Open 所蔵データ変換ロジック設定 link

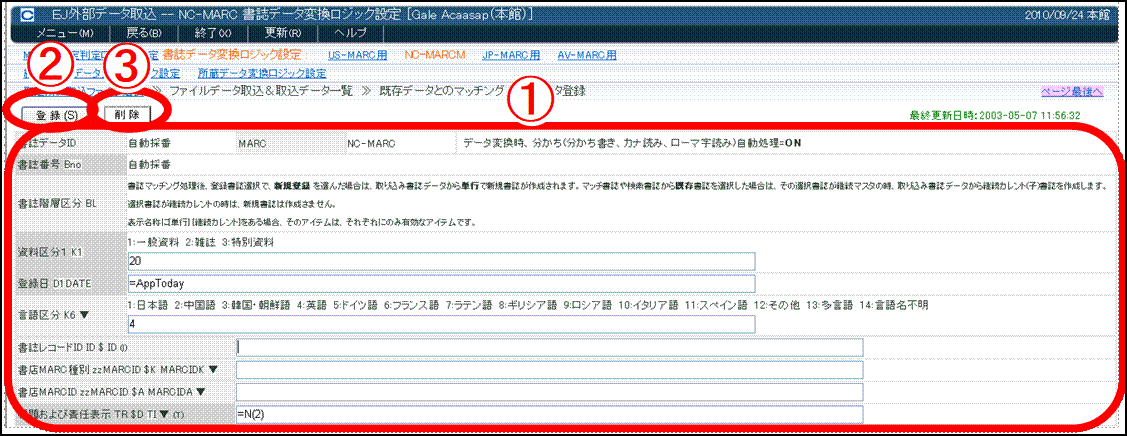click(x=262, y=73)
